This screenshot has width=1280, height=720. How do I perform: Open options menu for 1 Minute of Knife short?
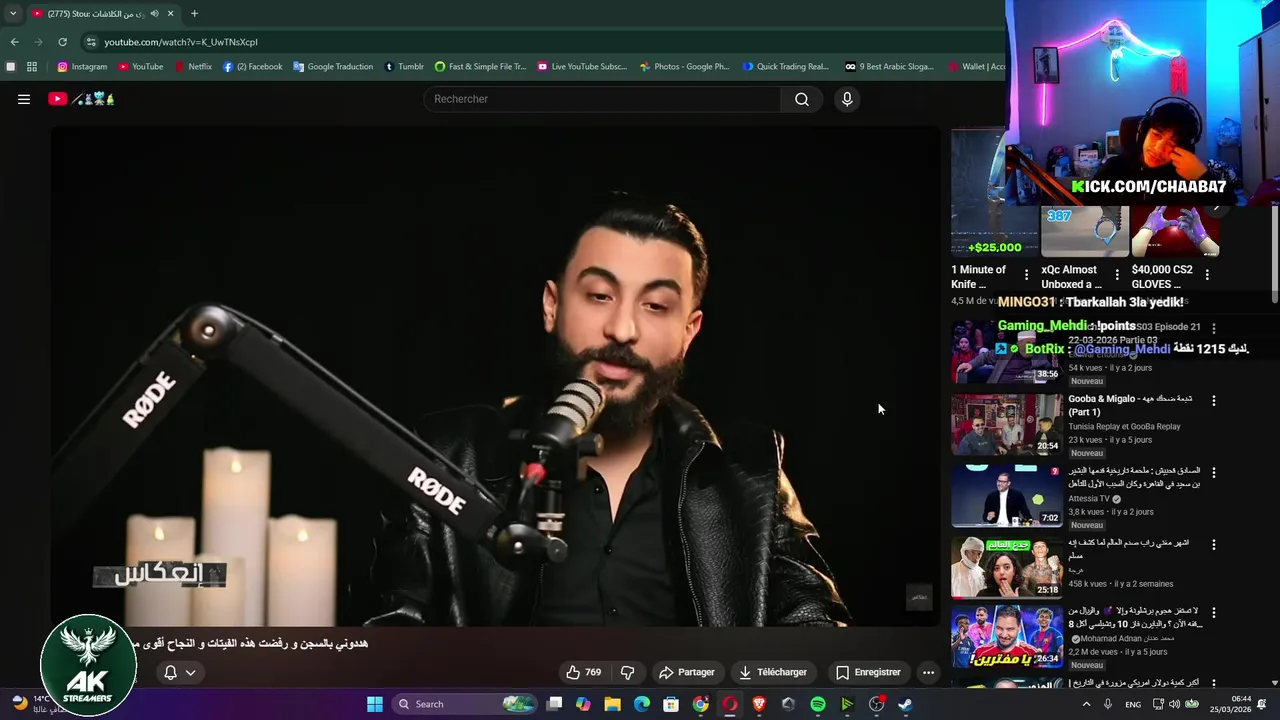pos(1026,274)
